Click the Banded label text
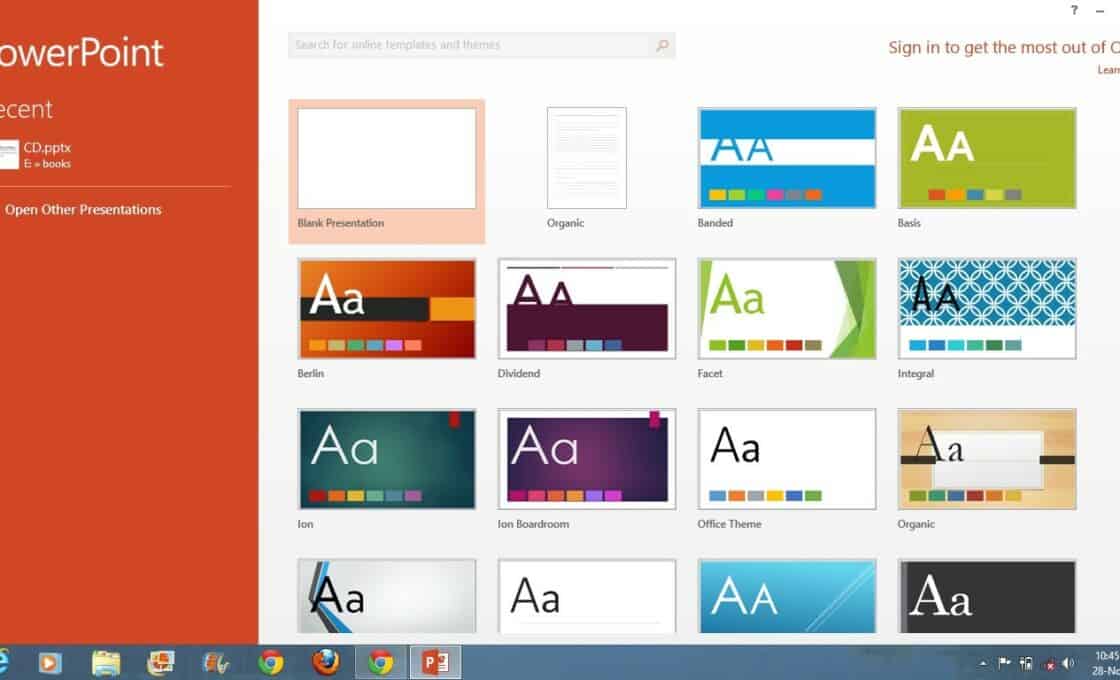Screen dimensions: 1120x680 (x=715, y=223)
